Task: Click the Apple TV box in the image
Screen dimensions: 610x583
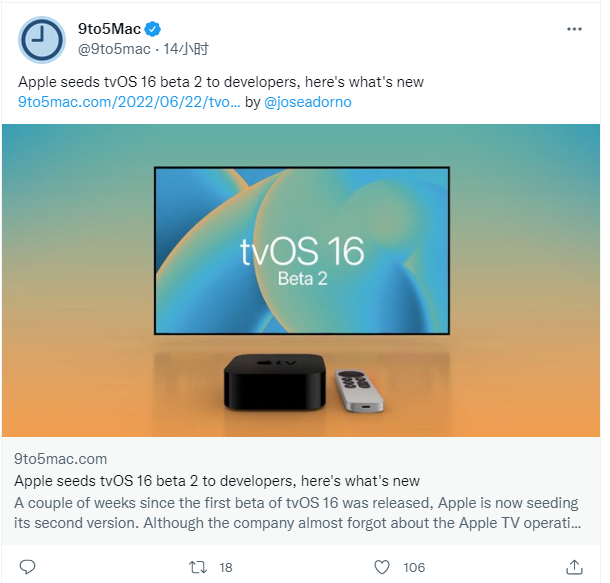Action: point(275,382)
